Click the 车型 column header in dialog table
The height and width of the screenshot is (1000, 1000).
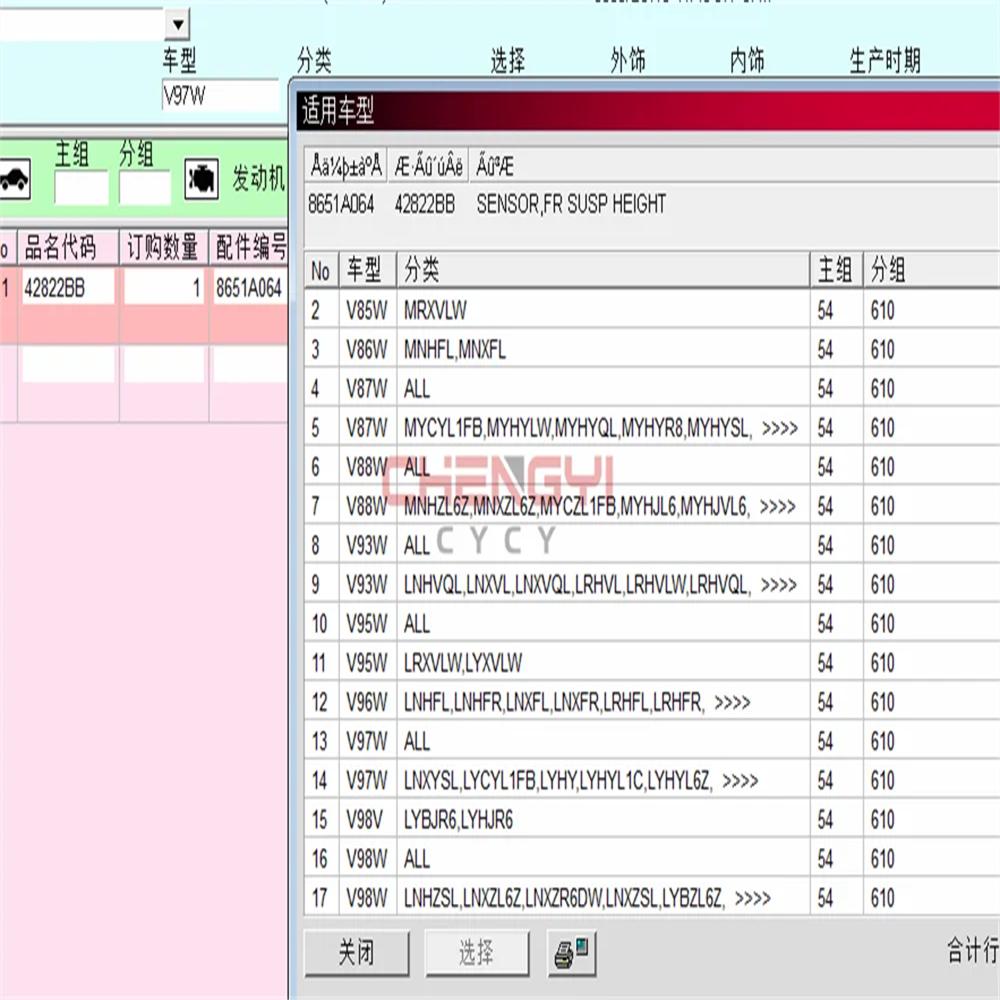(367, 270)
